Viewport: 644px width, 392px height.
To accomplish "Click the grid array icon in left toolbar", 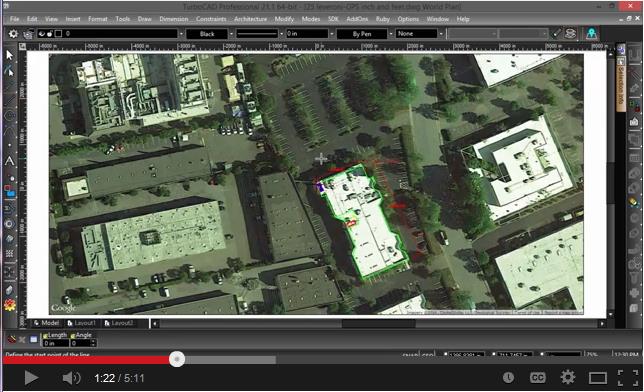I will 9,254.
